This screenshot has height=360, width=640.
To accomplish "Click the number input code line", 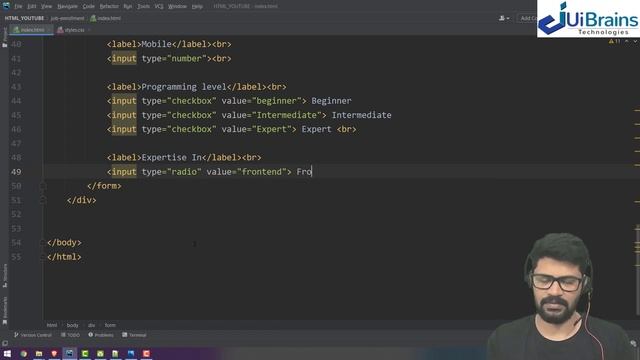I will coord(169,58).
